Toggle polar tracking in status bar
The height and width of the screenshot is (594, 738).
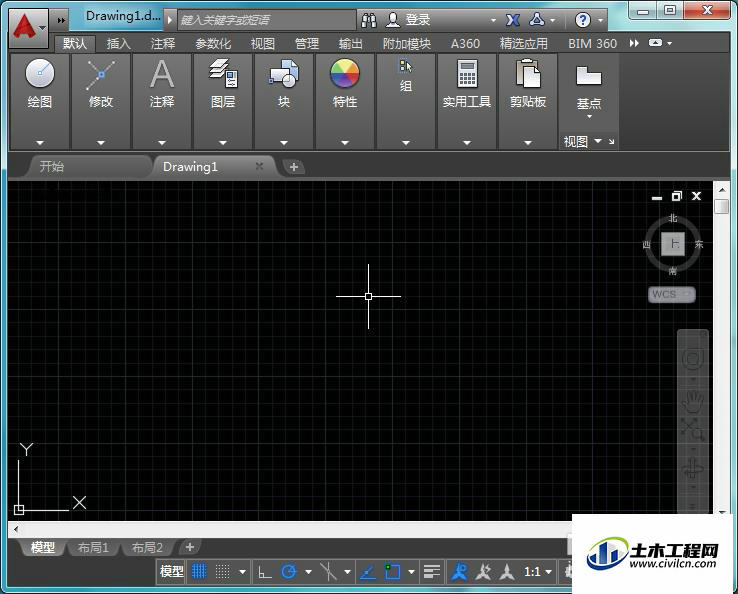289,572
